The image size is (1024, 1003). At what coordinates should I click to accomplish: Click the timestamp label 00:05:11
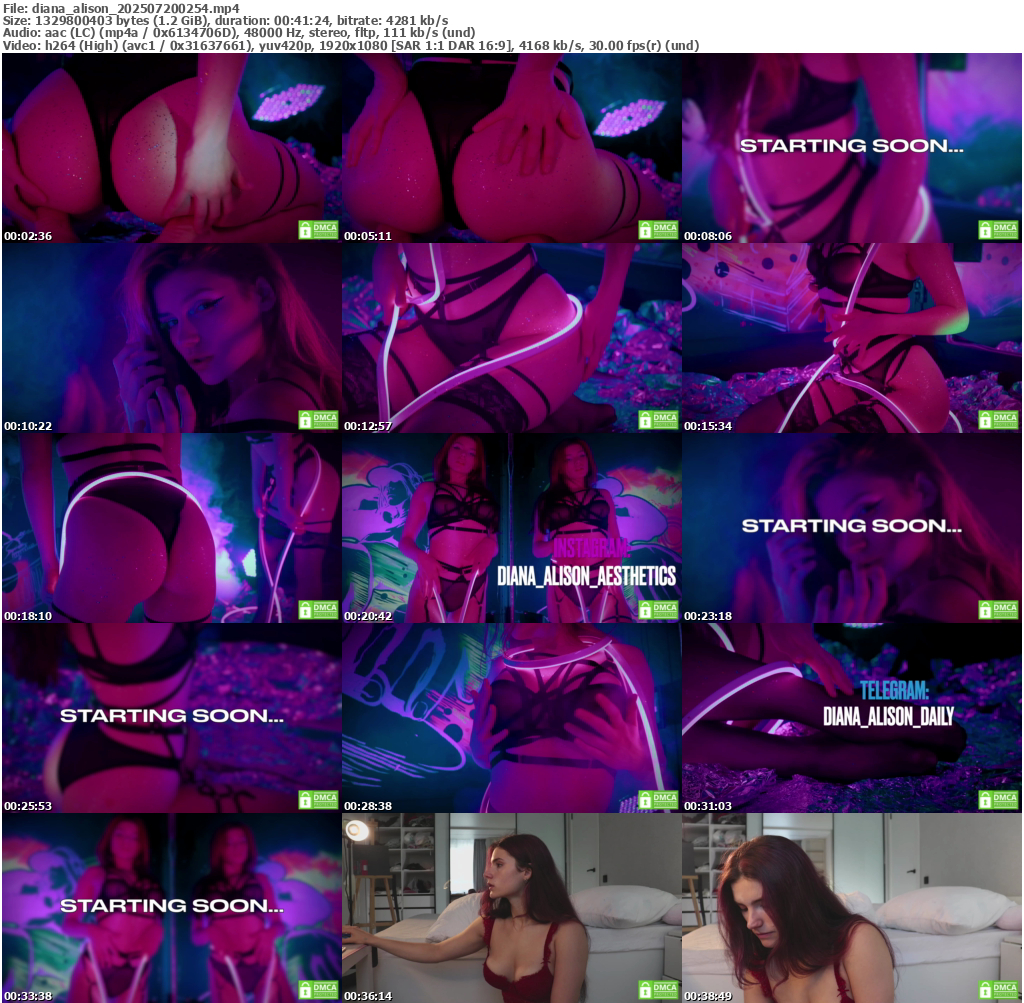click(368, 236)
